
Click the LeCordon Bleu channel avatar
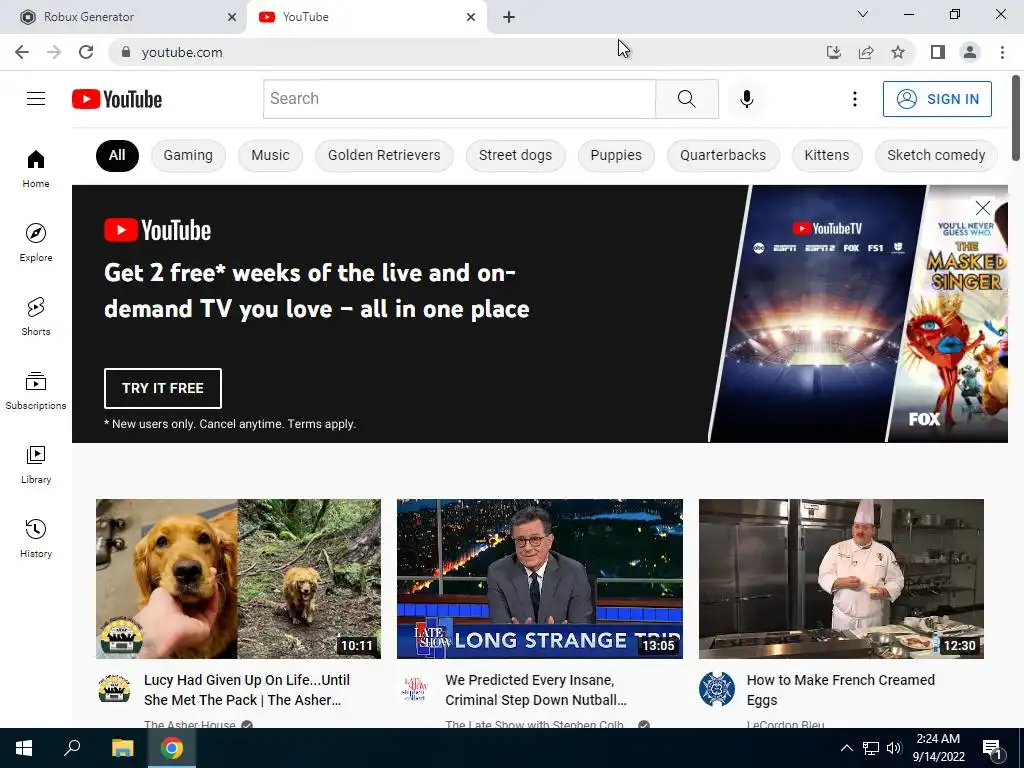coord(716,689)
